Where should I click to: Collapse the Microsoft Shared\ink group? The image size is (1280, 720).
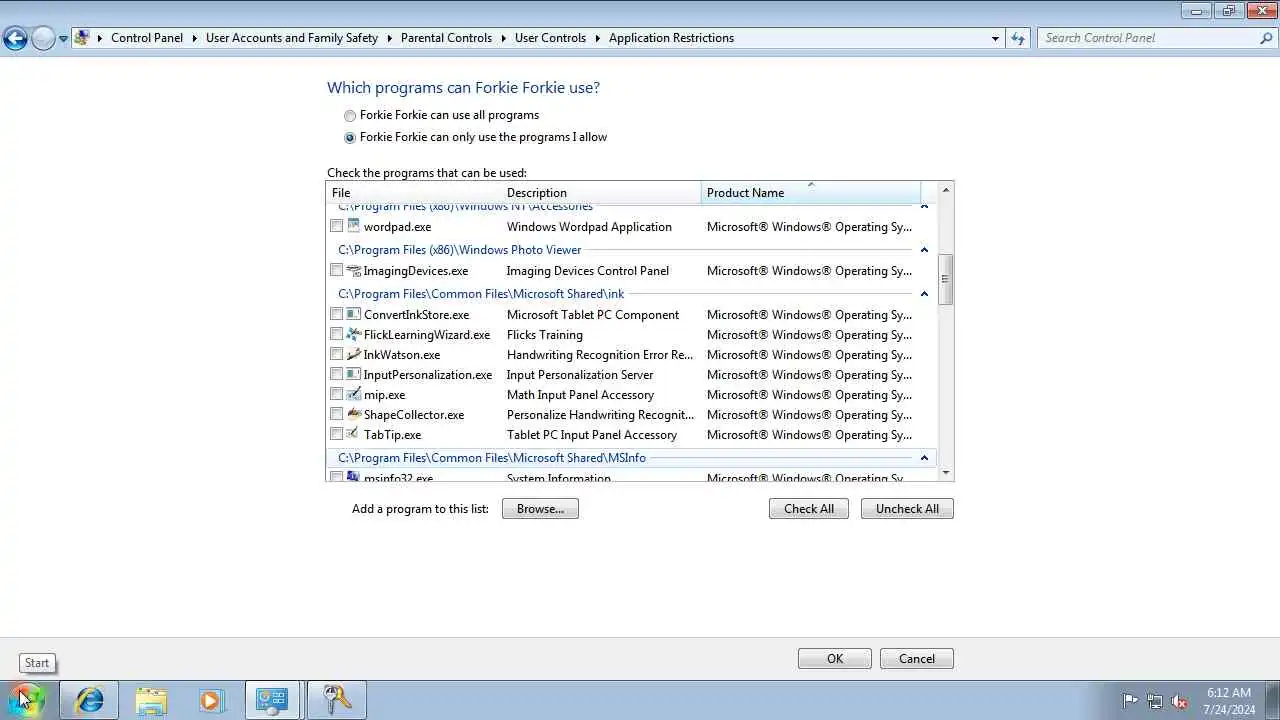(924, 294)
